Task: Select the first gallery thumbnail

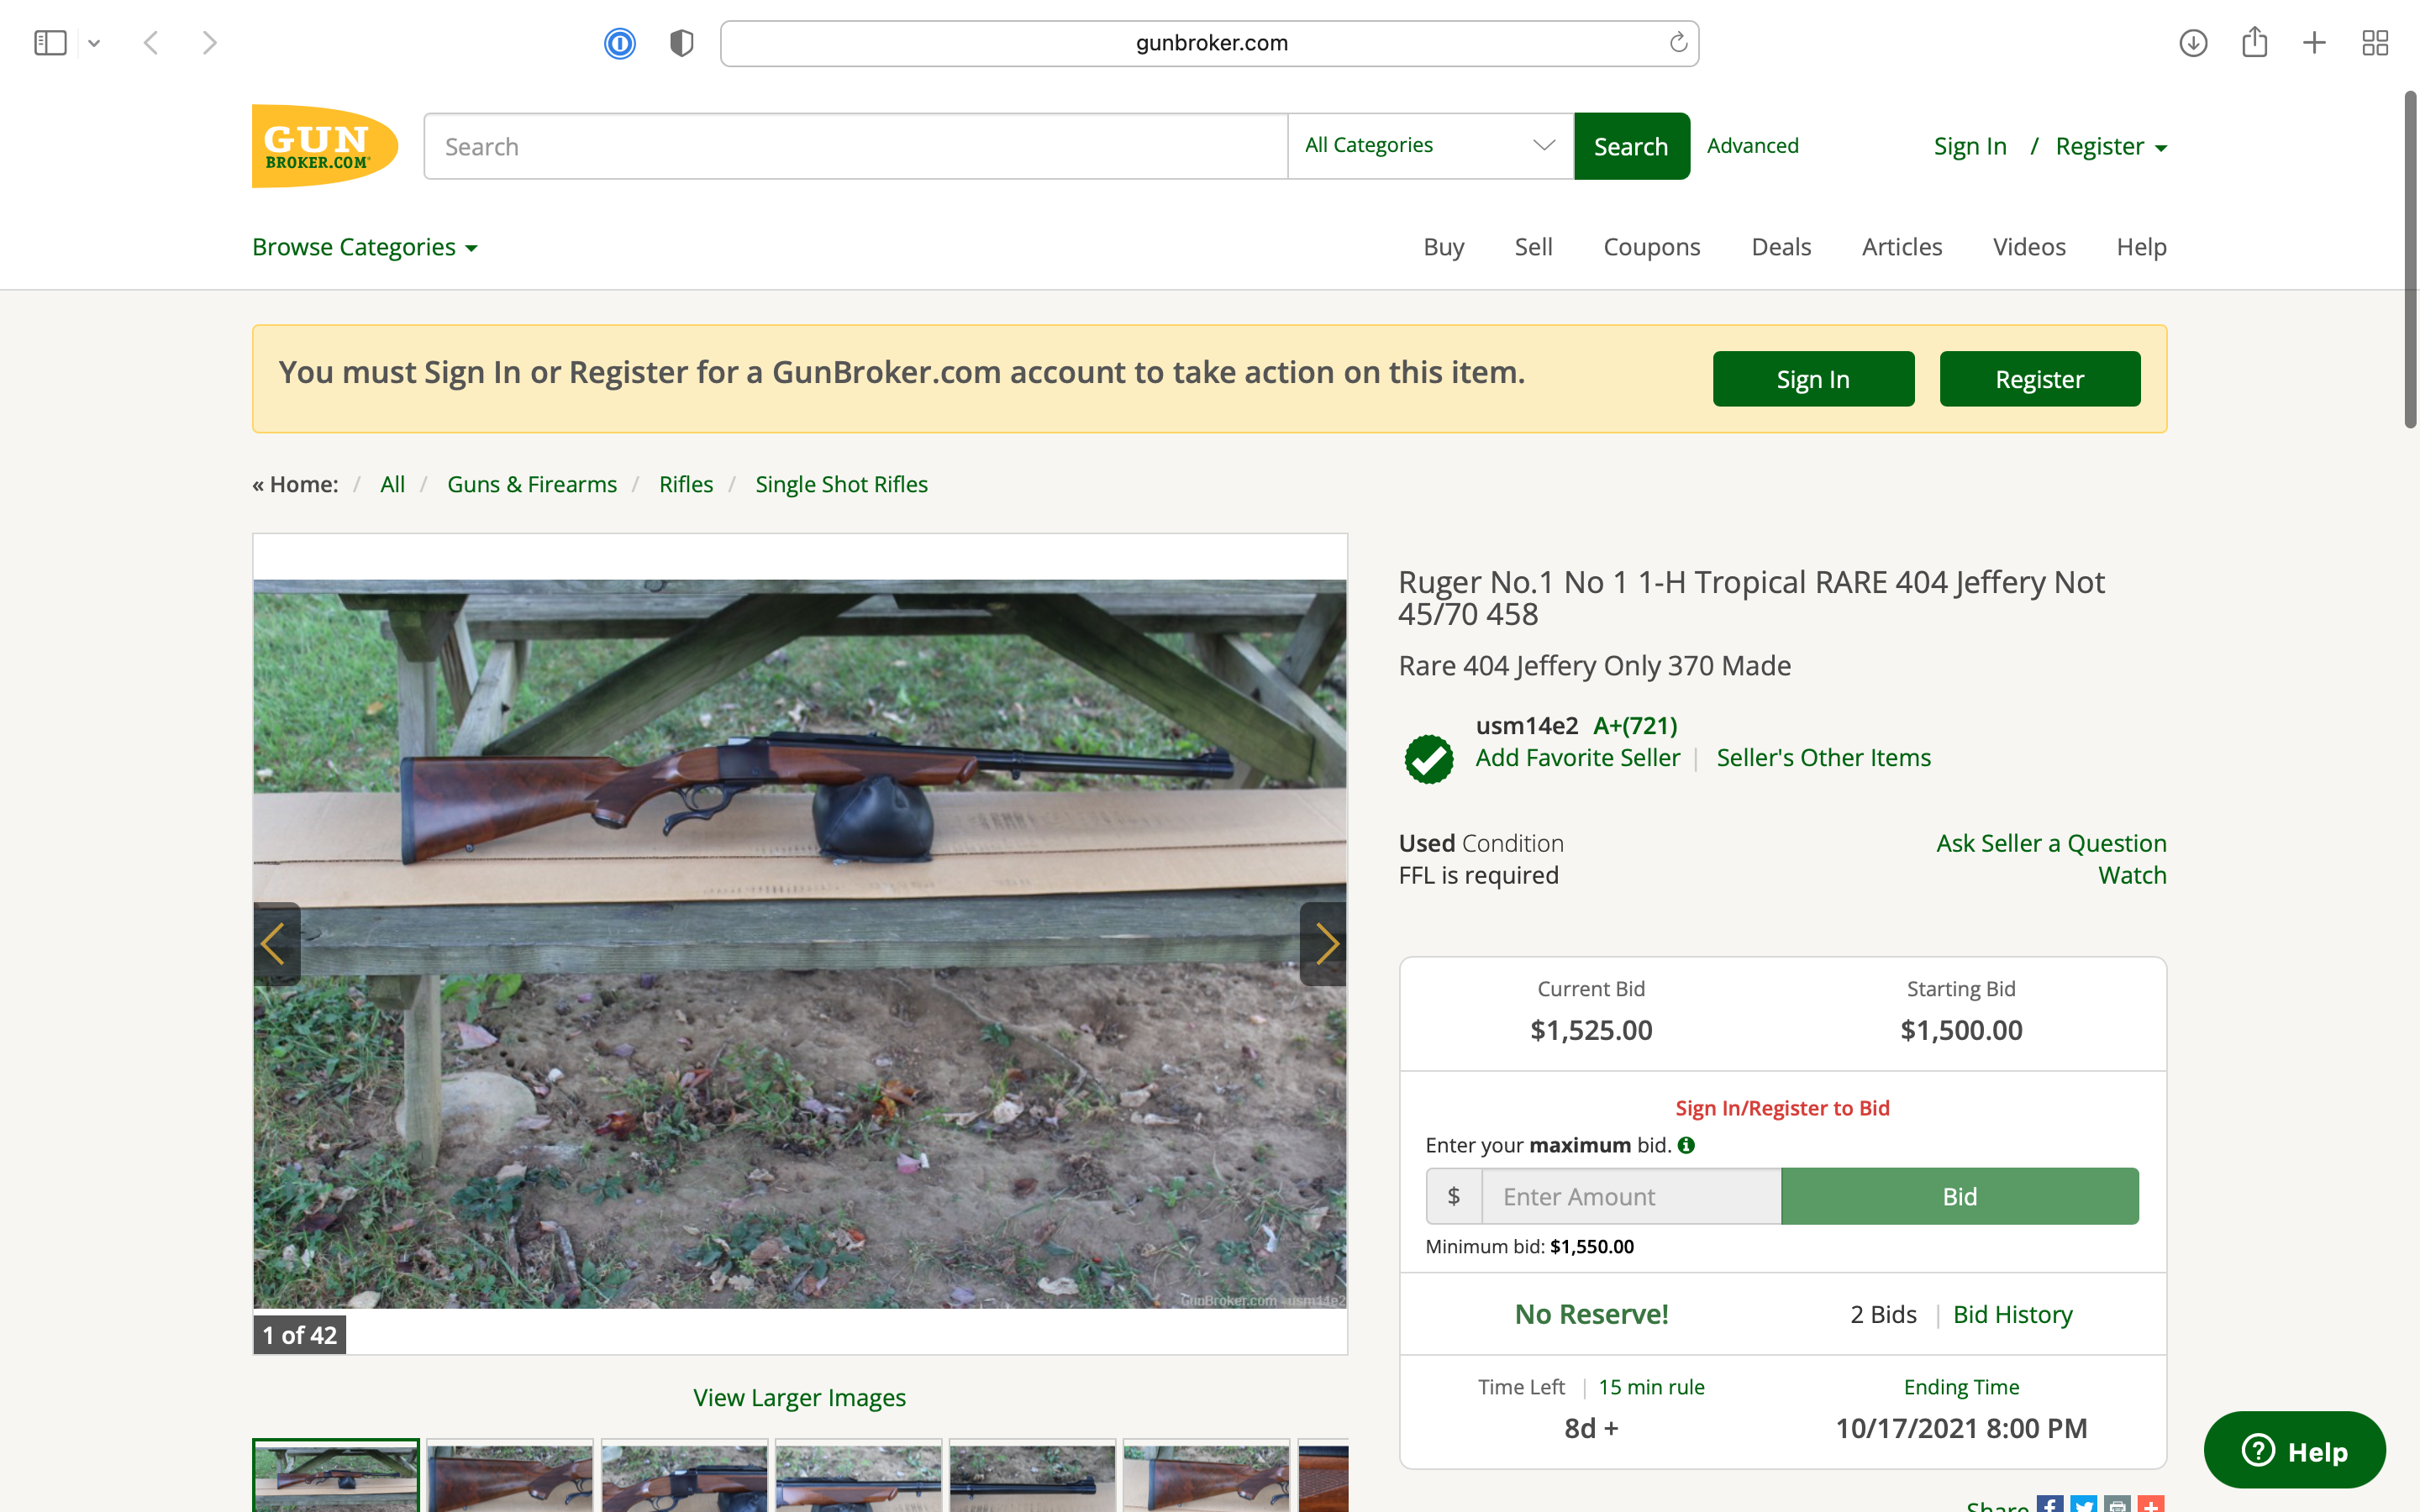Action: pos(336,1476)
